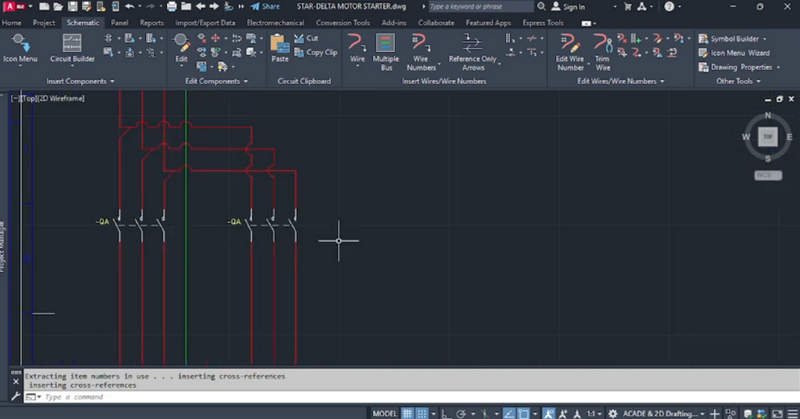
Task: Open the Help question mark icon
Action: (x=669, y=7)
